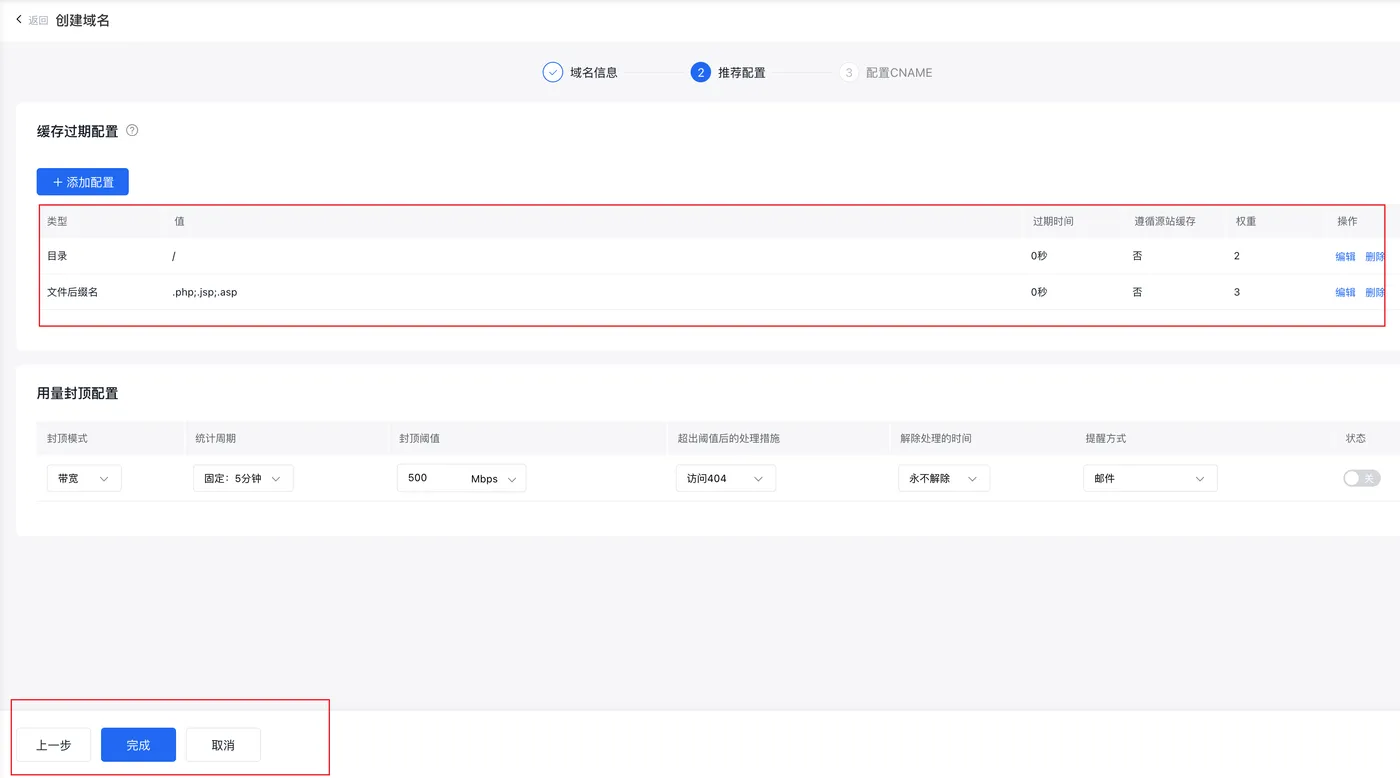Click the 权重 column header

click(x=1246, y=221)
